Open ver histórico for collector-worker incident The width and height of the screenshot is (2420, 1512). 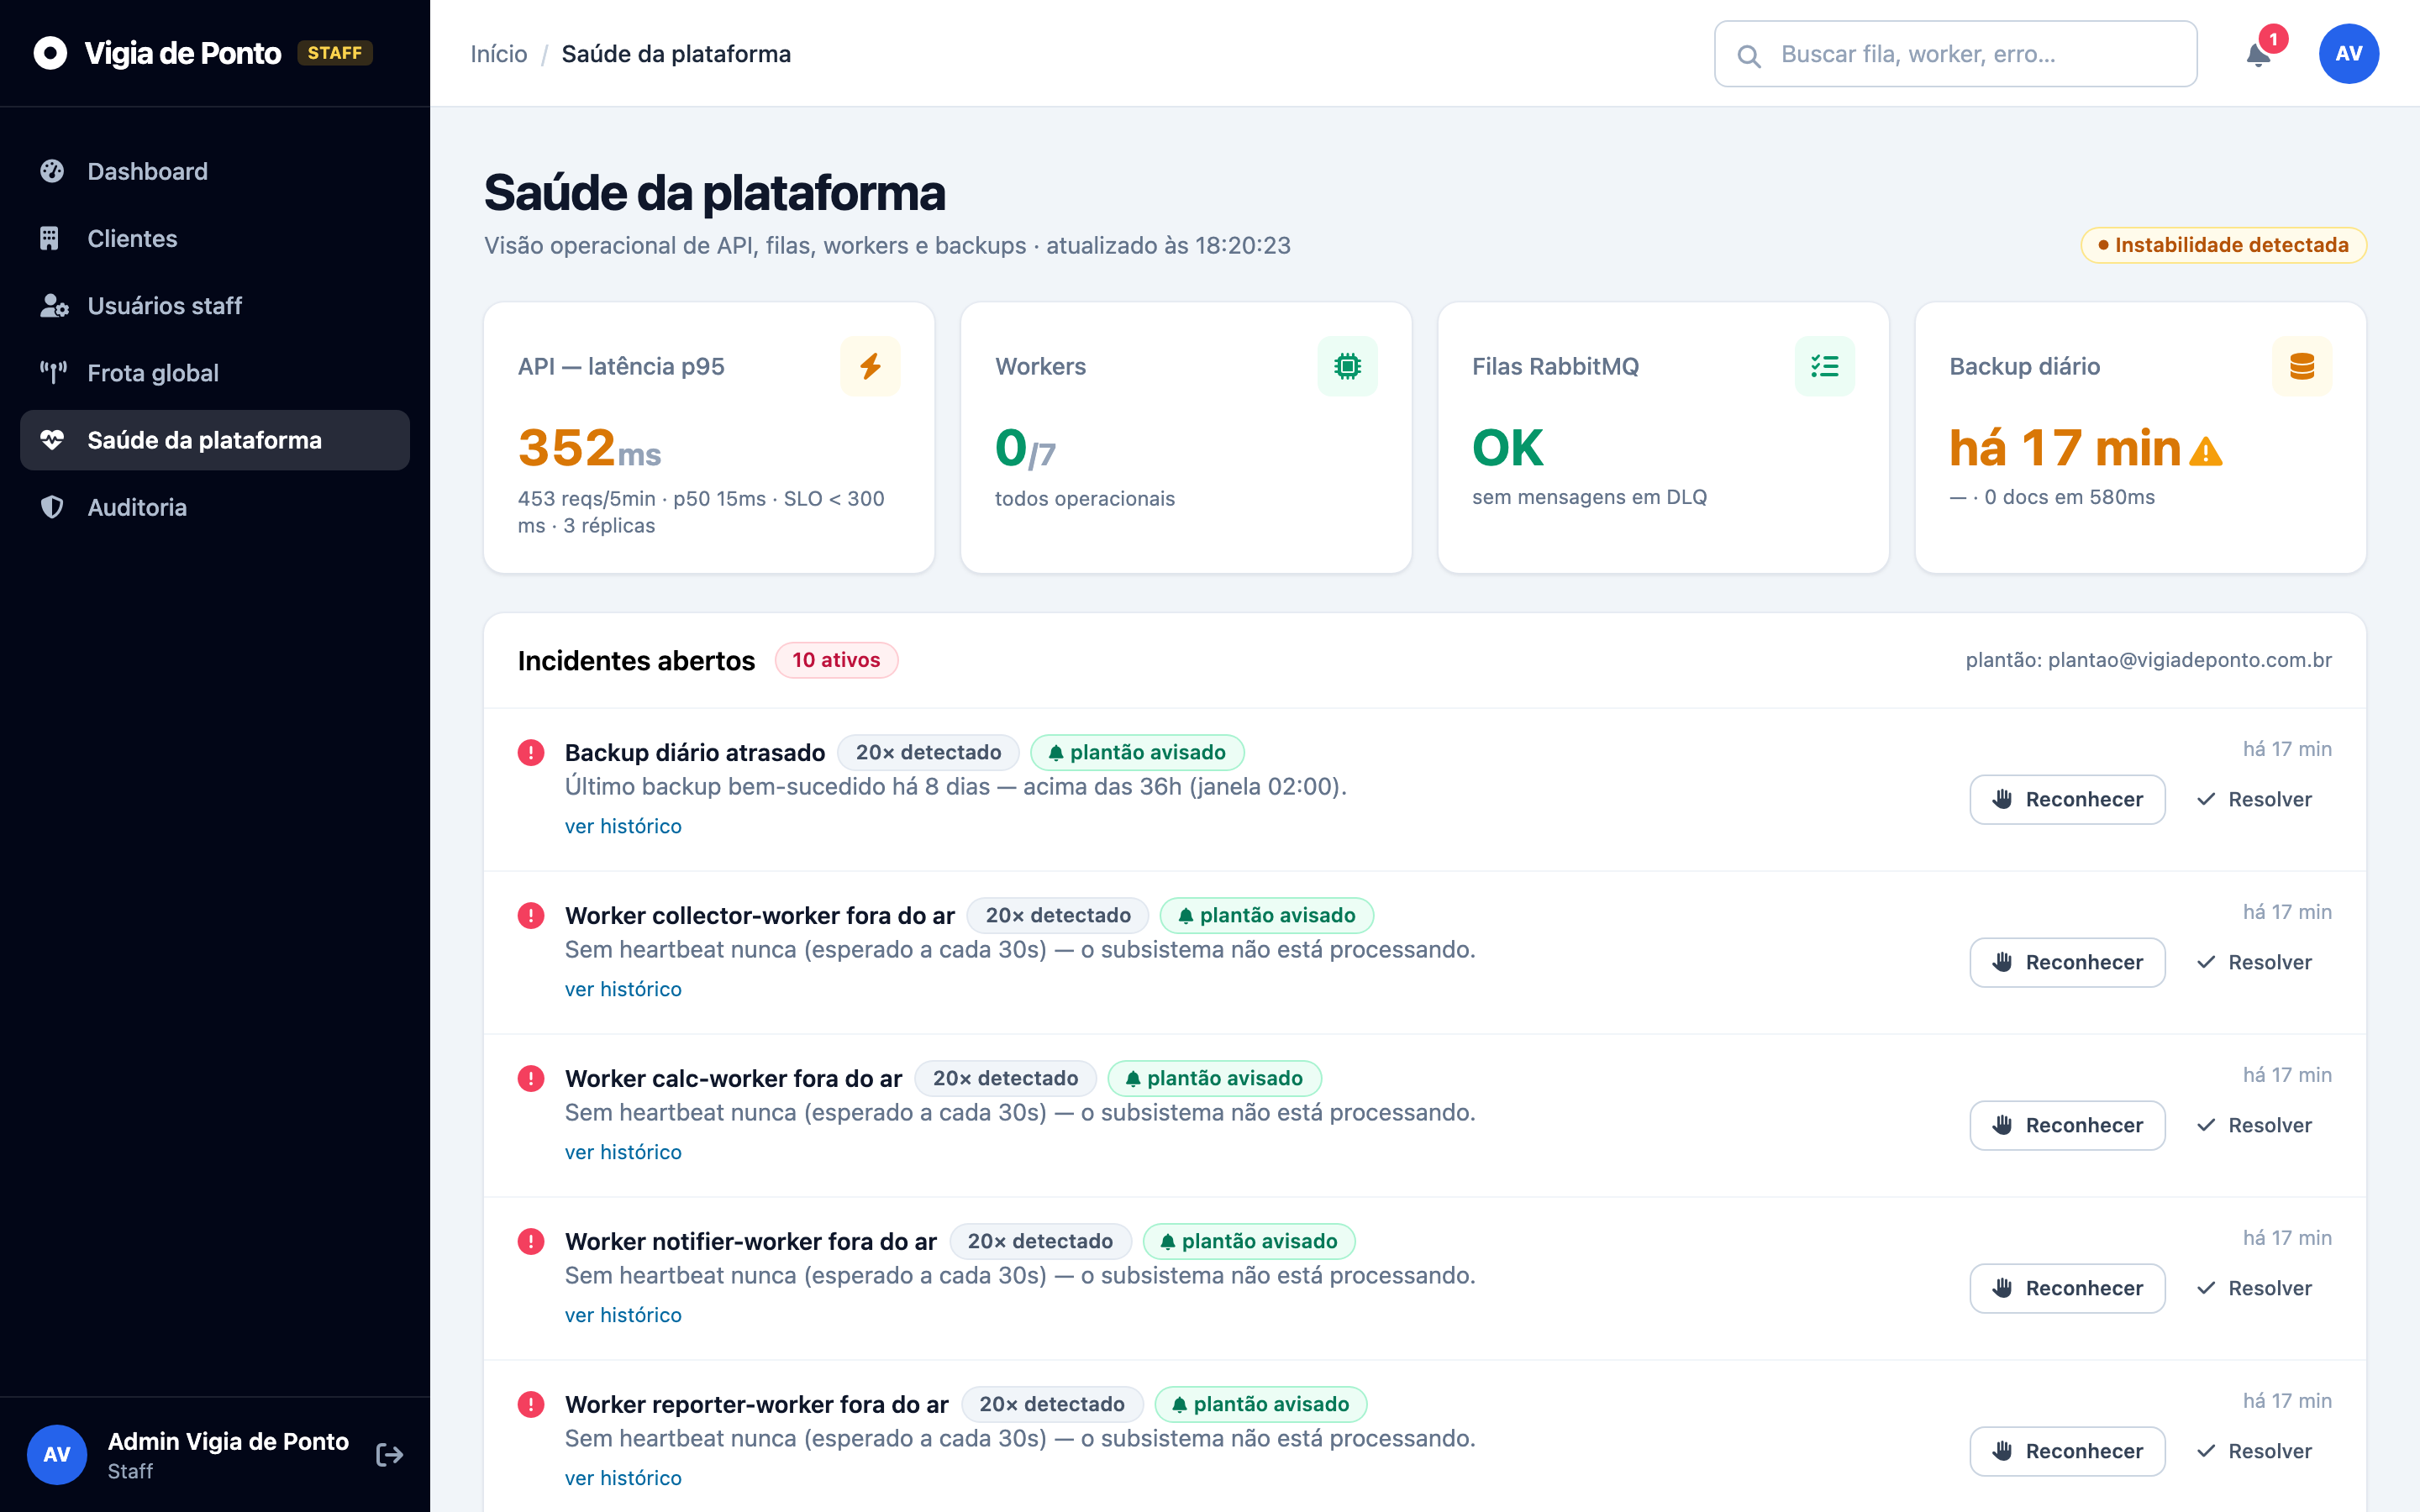(623, 989)
